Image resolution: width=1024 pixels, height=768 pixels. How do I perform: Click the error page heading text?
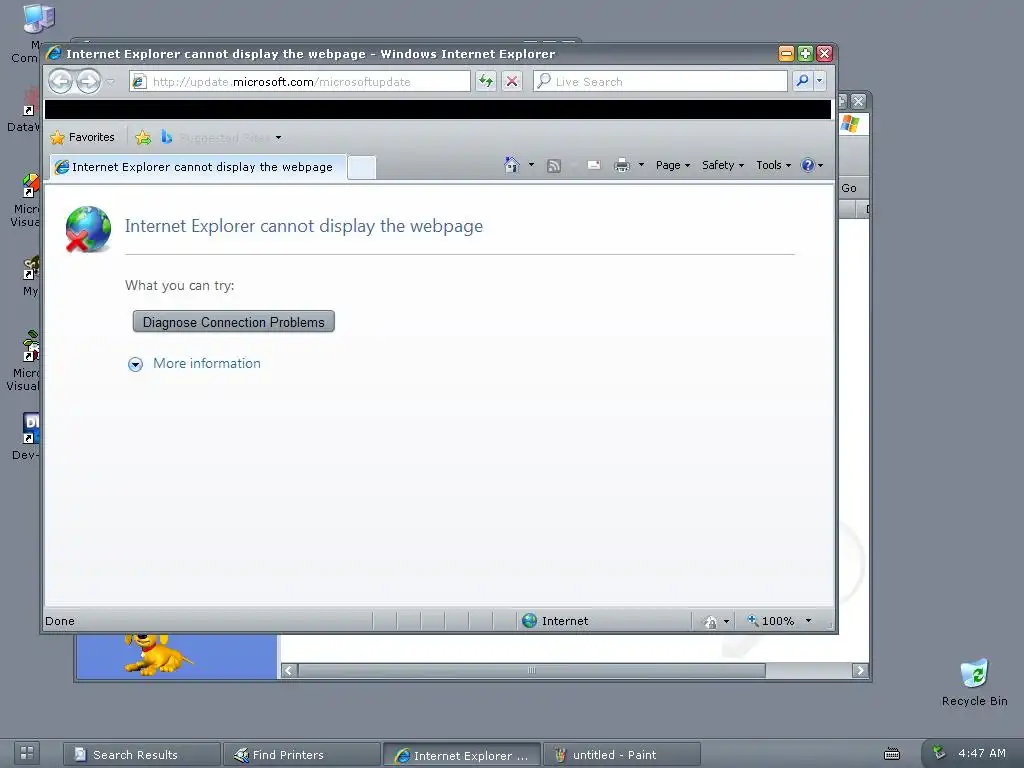304,226
